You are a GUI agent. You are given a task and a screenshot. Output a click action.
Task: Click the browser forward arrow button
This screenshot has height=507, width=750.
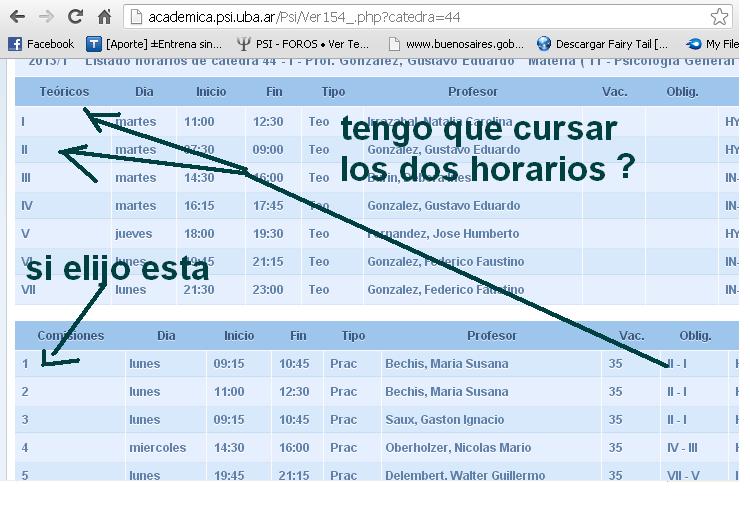46,17
